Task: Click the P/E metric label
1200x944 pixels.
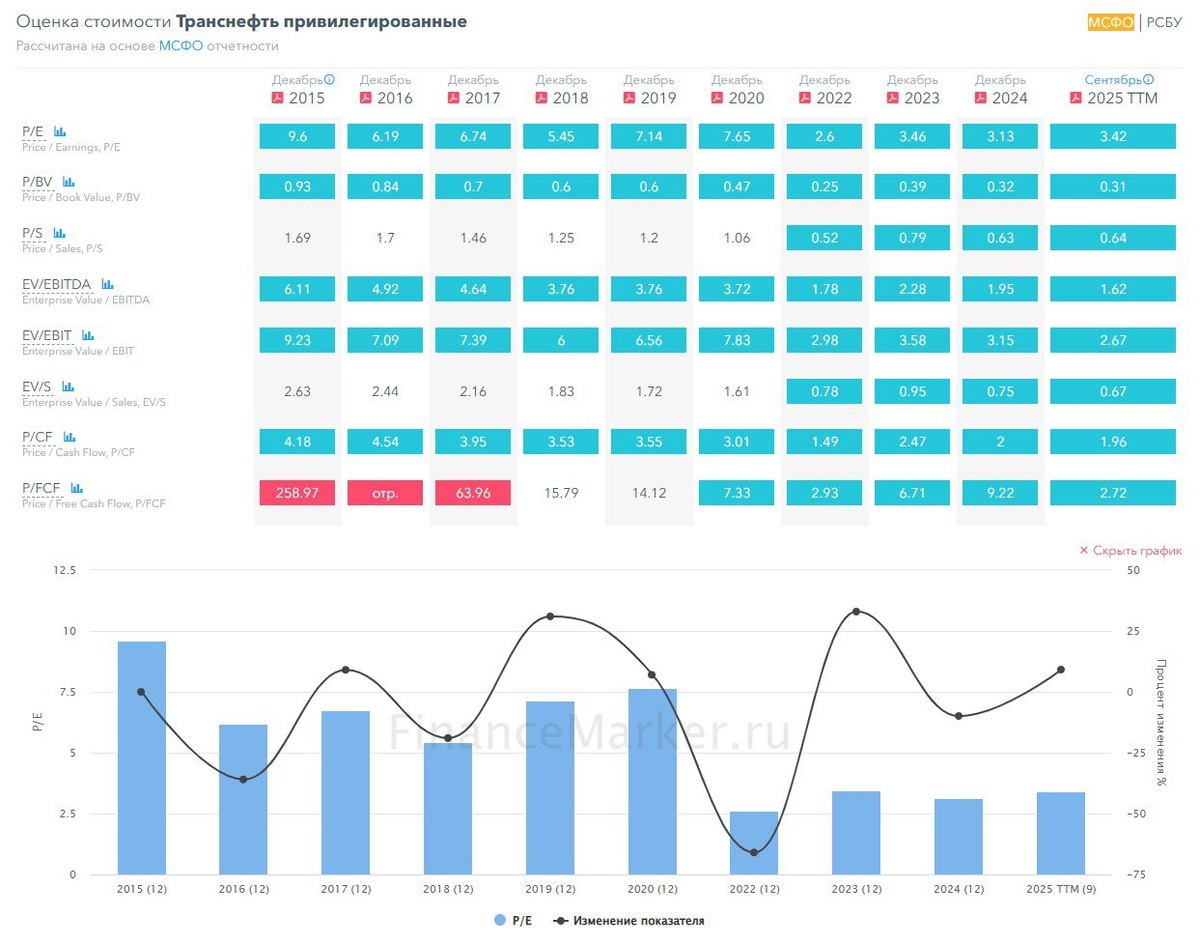Action: (34, 132)
